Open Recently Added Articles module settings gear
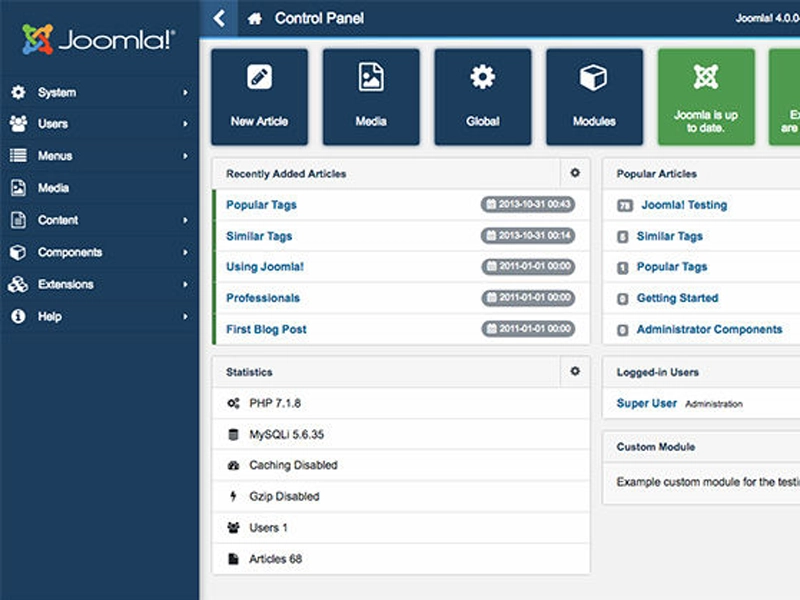Screen dimensions: 800x600 pyautogui.click(x=575, y=173)
